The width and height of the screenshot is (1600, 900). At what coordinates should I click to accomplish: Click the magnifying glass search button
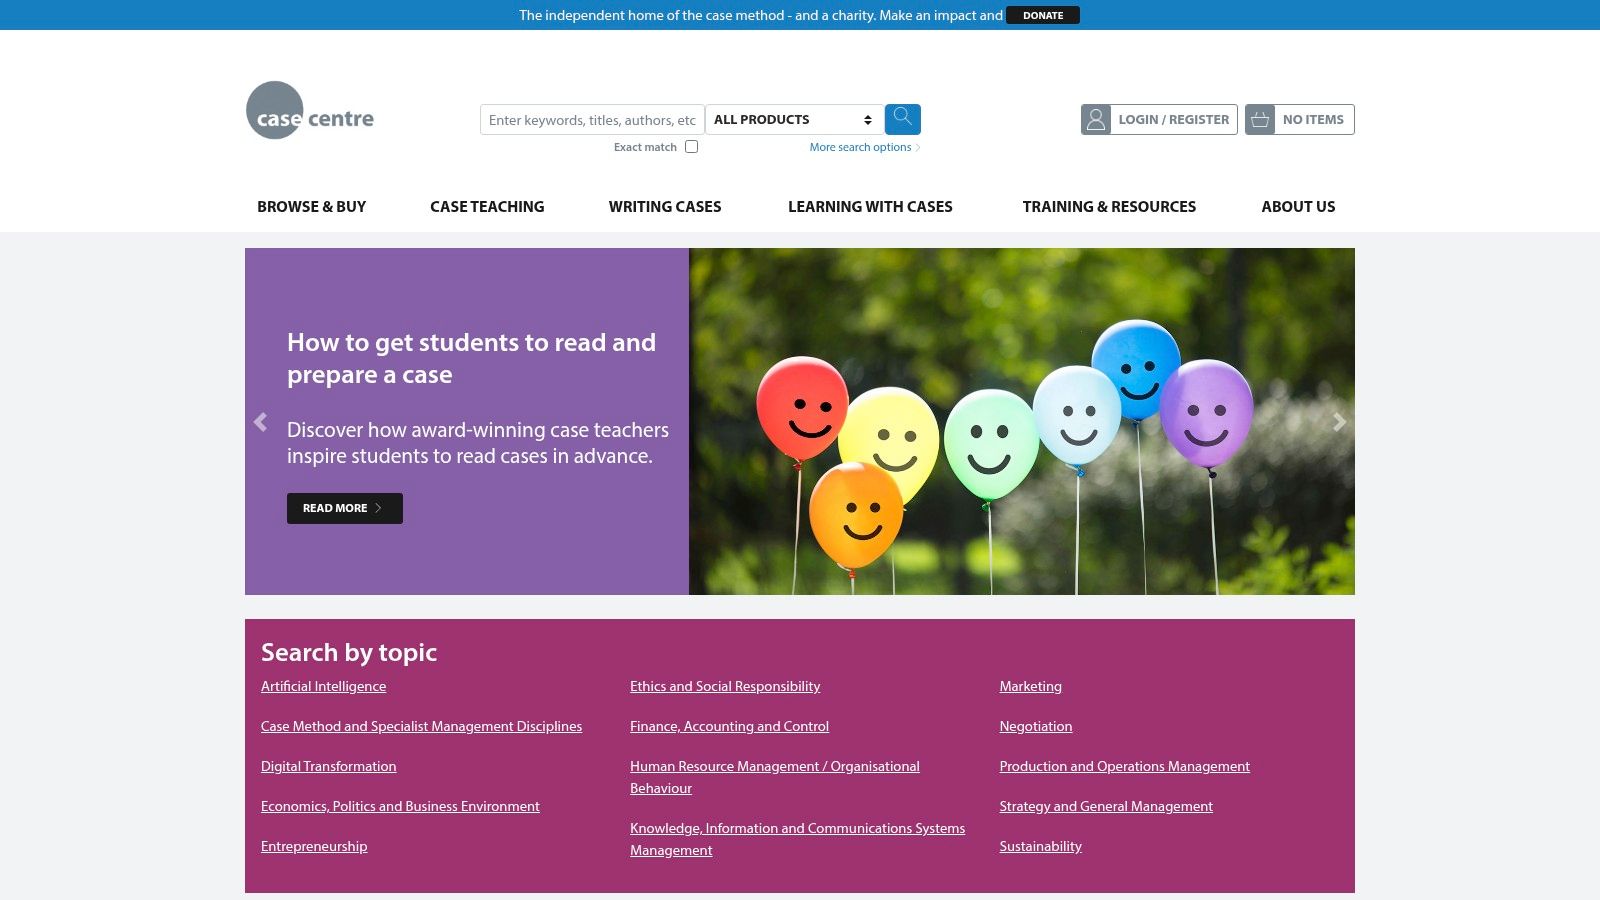902,119
